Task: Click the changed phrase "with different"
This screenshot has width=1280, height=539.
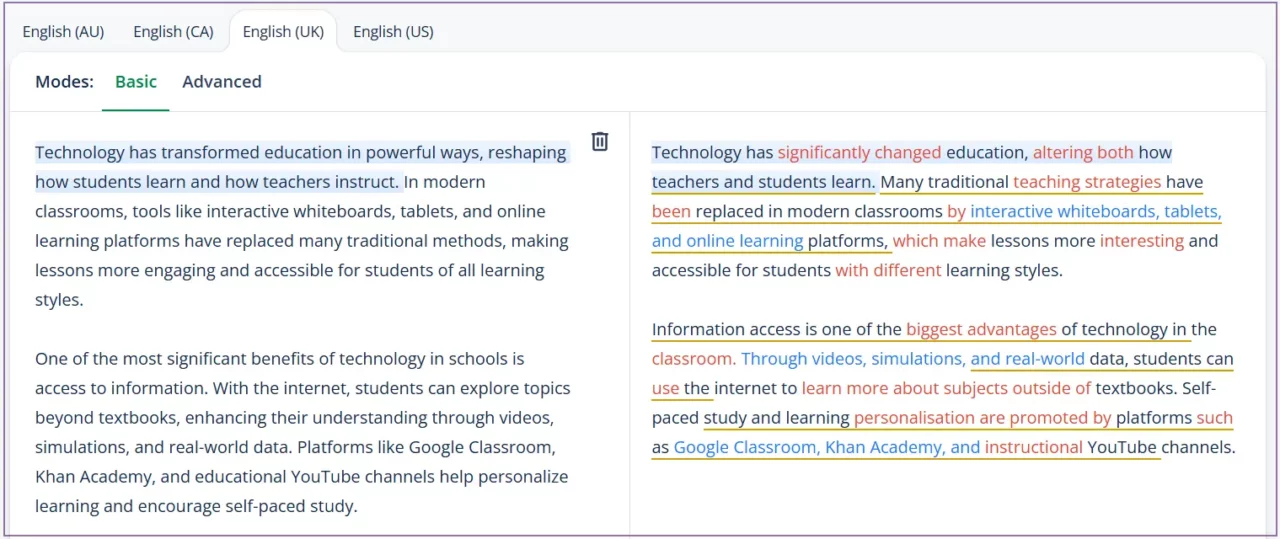Action: tap(888, 270)
